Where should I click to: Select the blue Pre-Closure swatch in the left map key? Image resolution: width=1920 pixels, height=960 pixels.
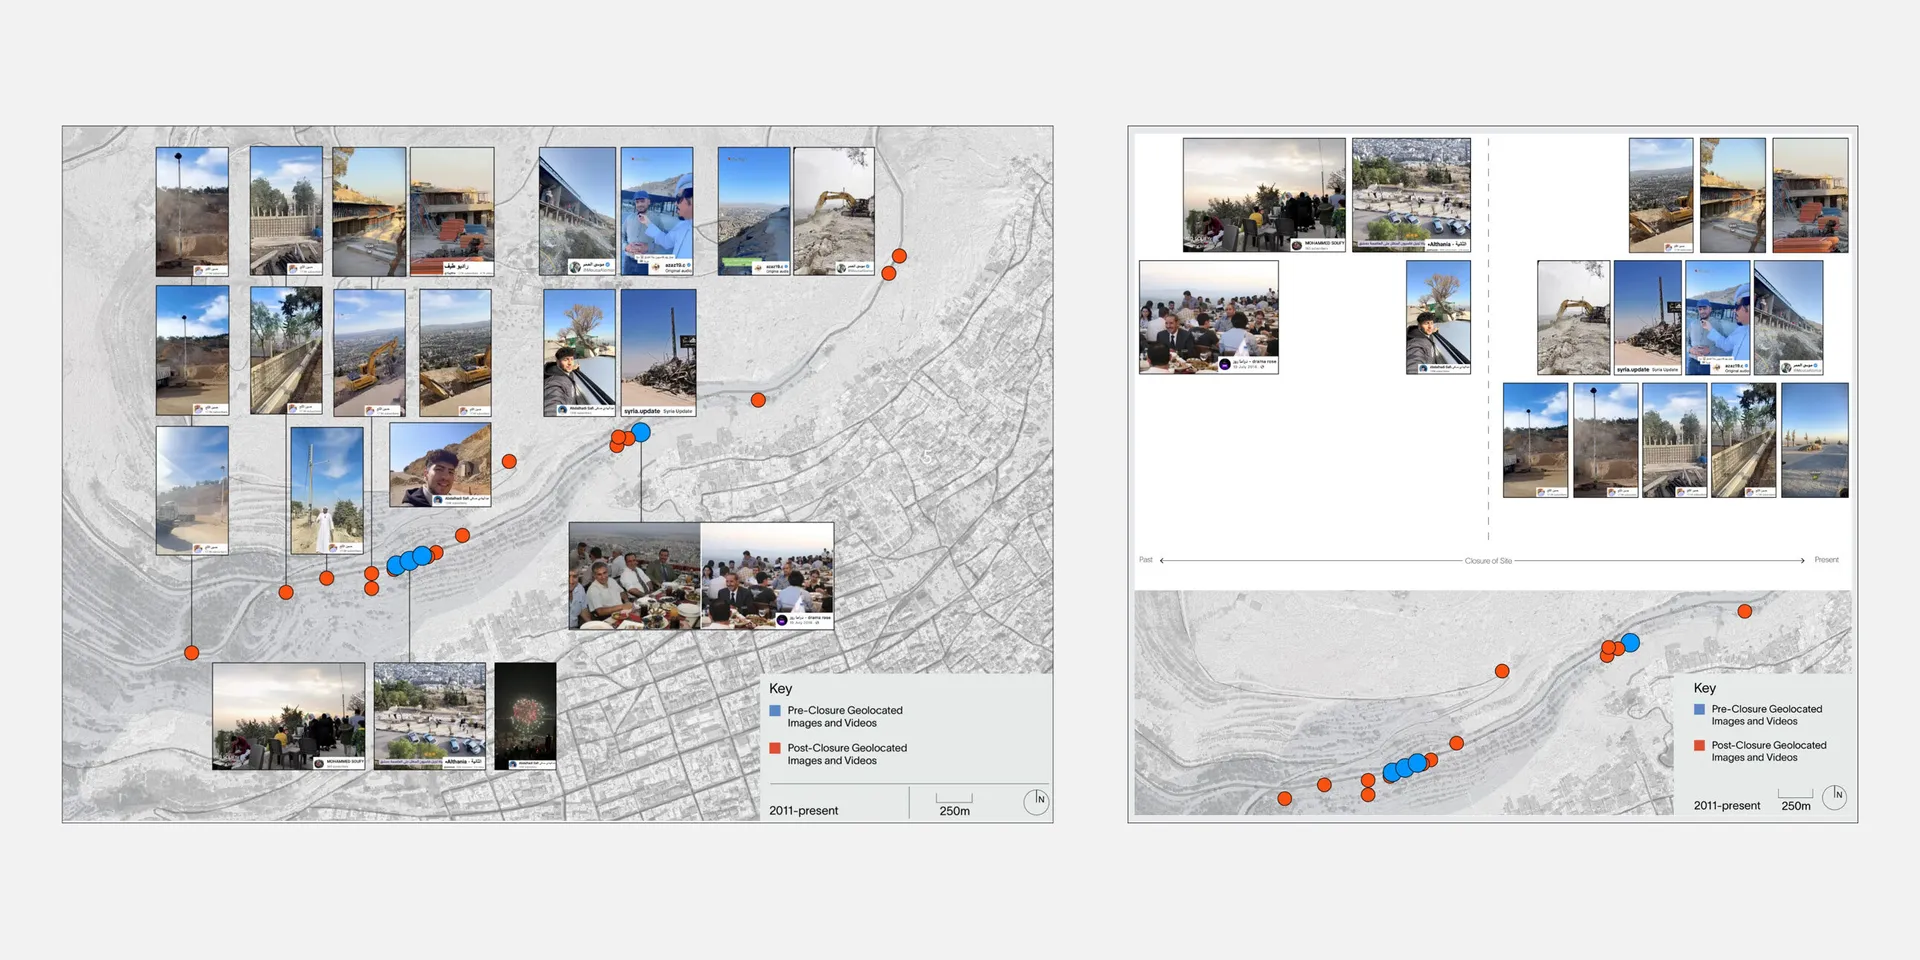click(775, 711)
